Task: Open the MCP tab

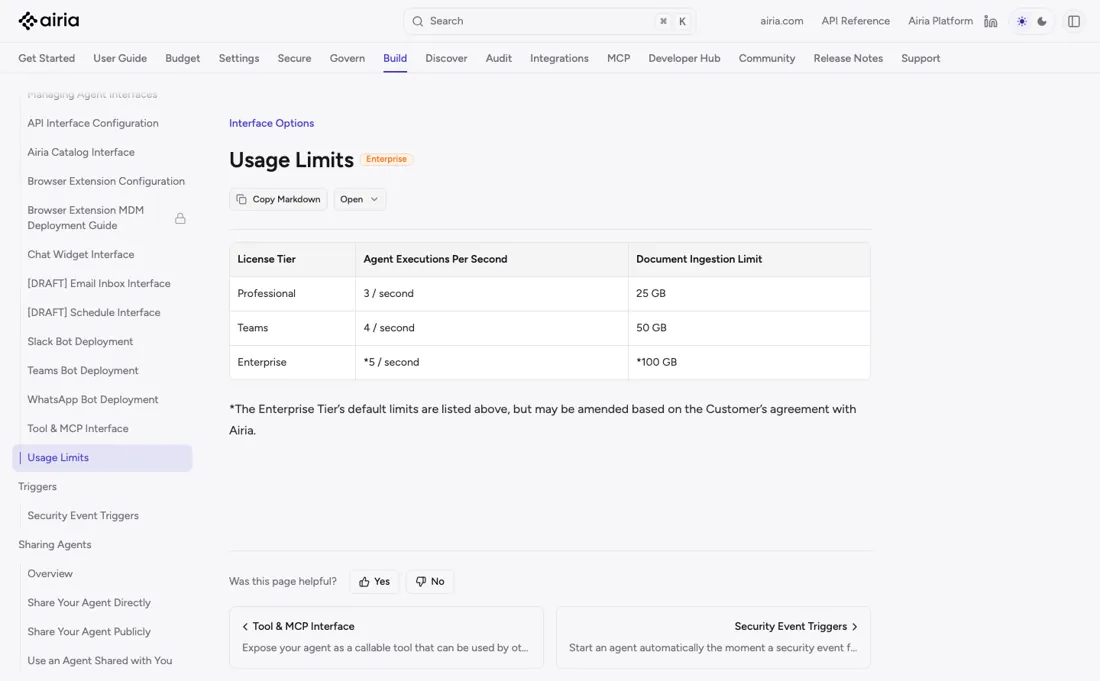Action: (619, 58)
